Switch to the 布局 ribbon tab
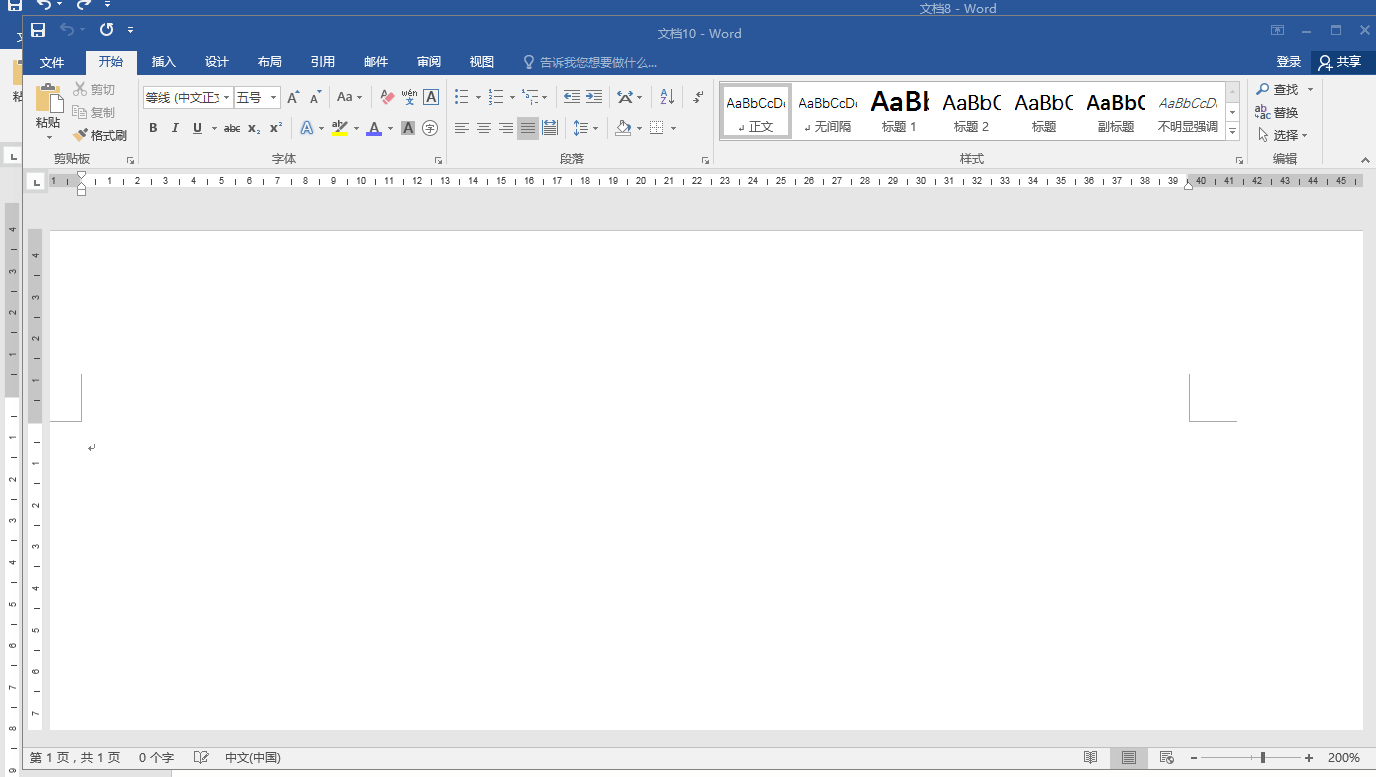Screen dimensions: 1376x777 pyautogui.click(x=270, y=62)
